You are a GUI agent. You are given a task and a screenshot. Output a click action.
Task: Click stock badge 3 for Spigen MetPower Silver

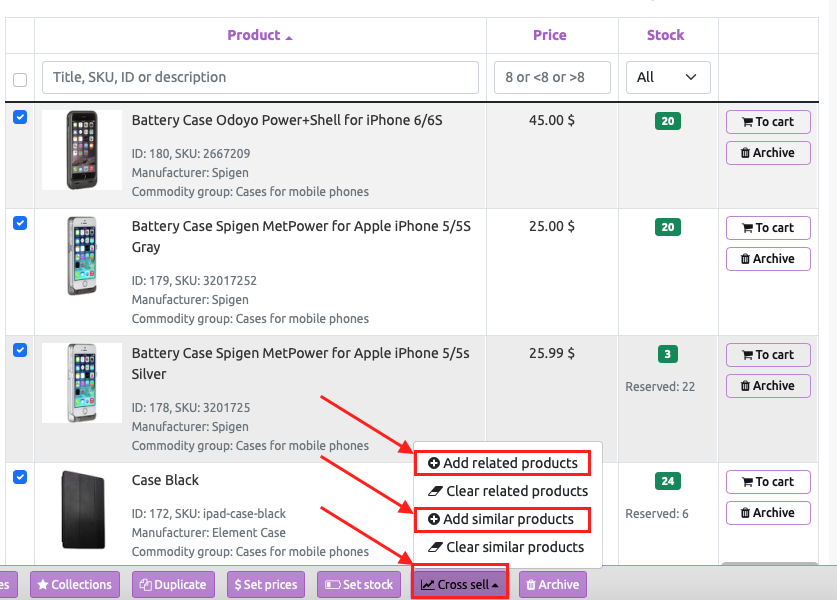click(668, 354)
